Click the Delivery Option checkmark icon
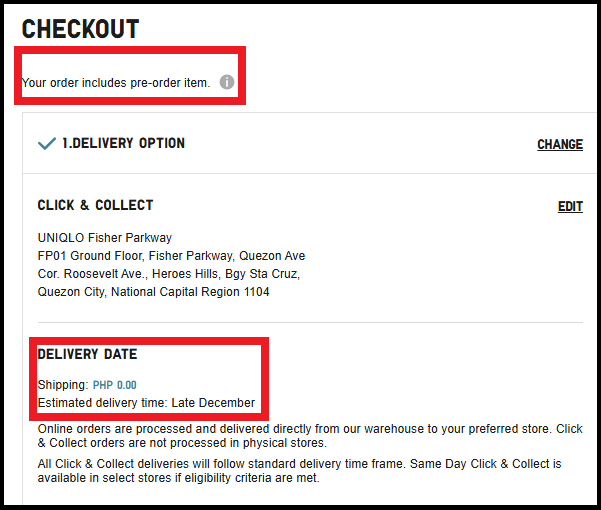The height and width of the screenshot is (510, 601). [46, 144]
